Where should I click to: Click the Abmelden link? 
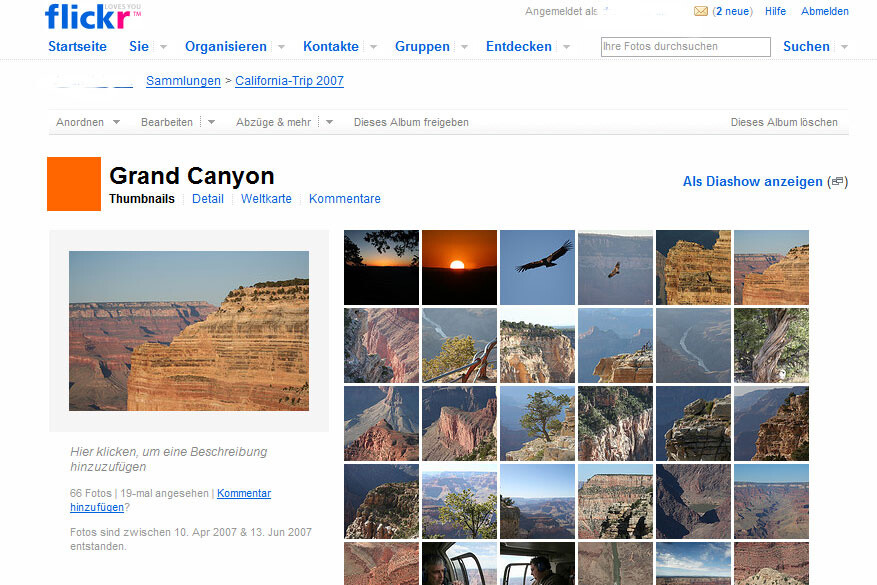(824, 12)
